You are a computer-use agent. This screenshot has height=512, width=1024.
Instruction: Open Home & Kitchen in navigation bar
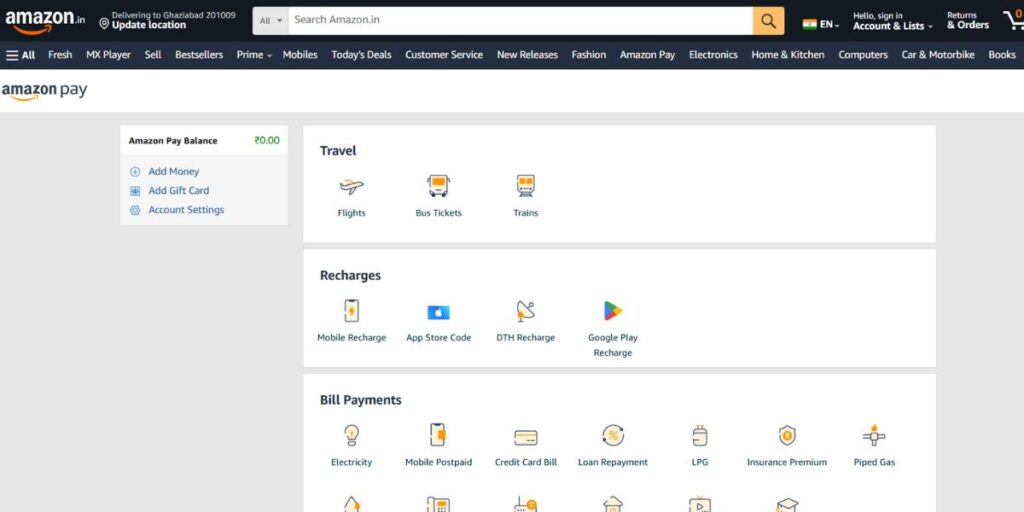788,55
